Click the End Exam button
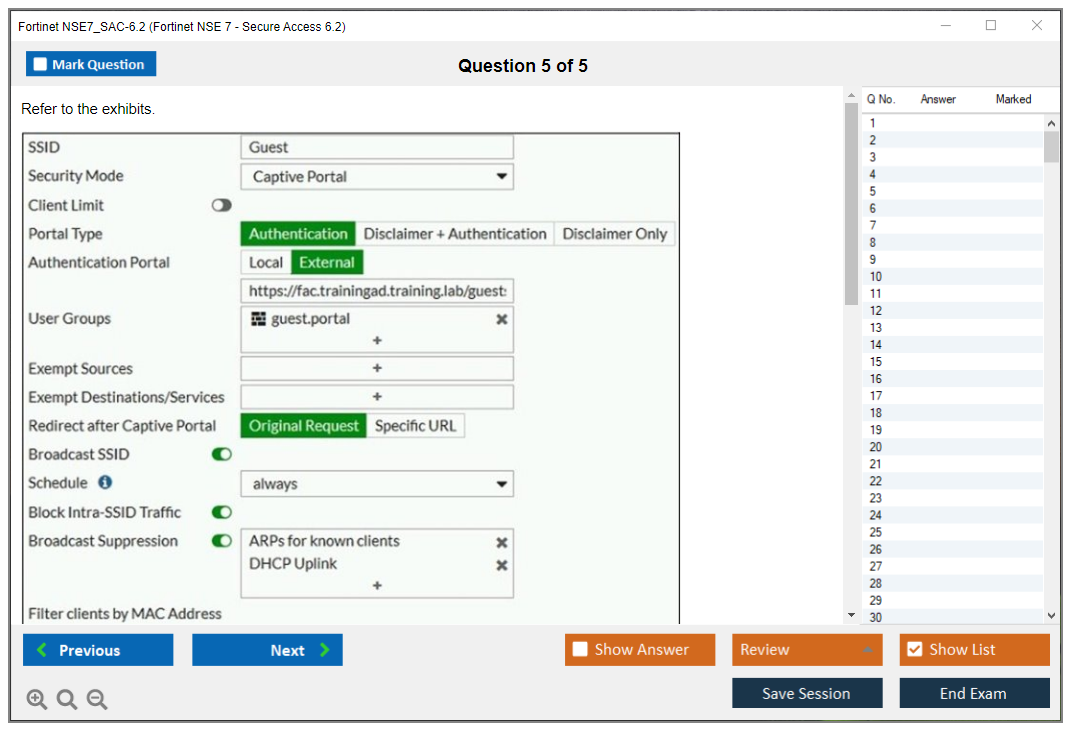The height and width of the screenshot is (735, 1075). pyautogui.click(x=973, y=693)
